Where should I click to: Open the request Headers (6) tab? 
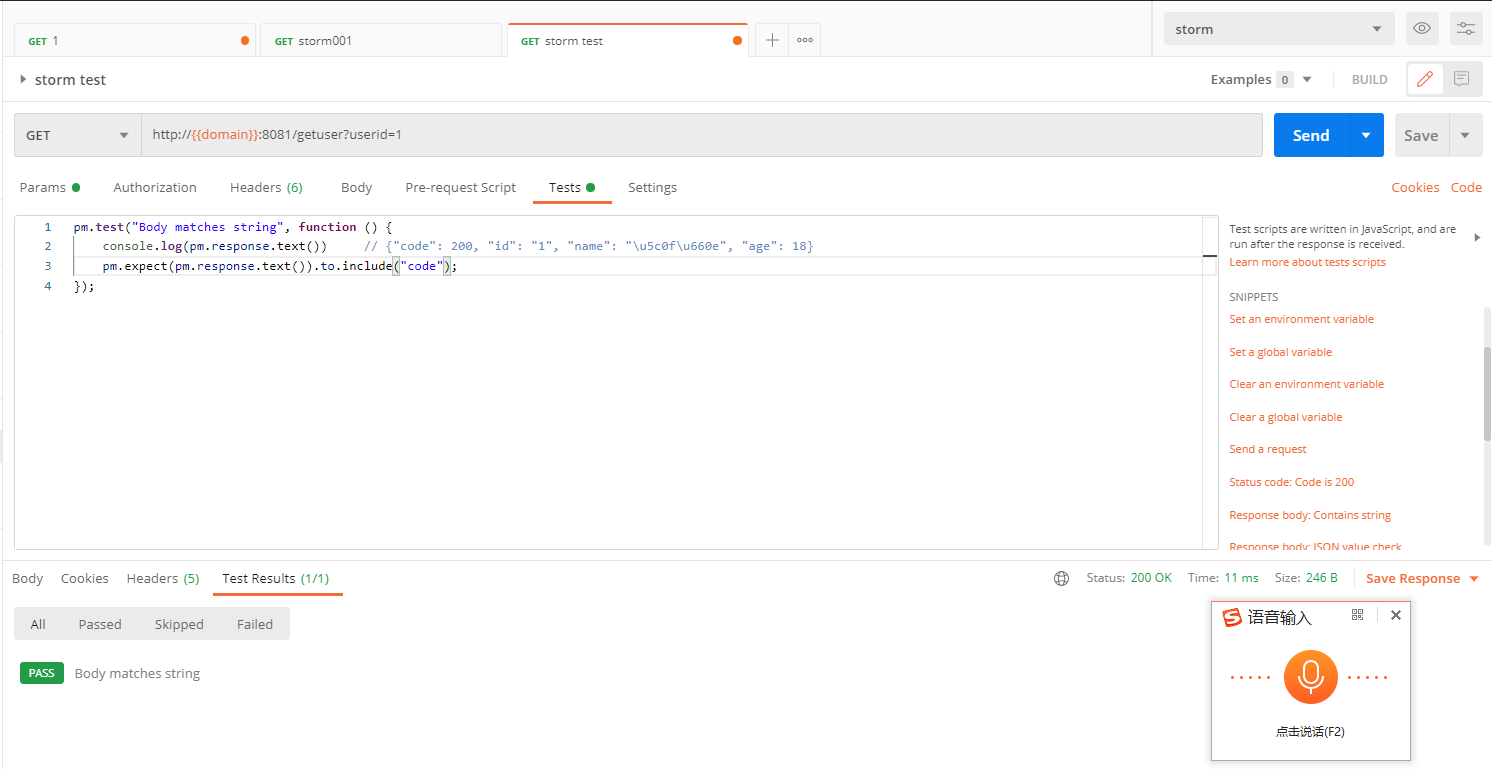(x=266, y=187)
